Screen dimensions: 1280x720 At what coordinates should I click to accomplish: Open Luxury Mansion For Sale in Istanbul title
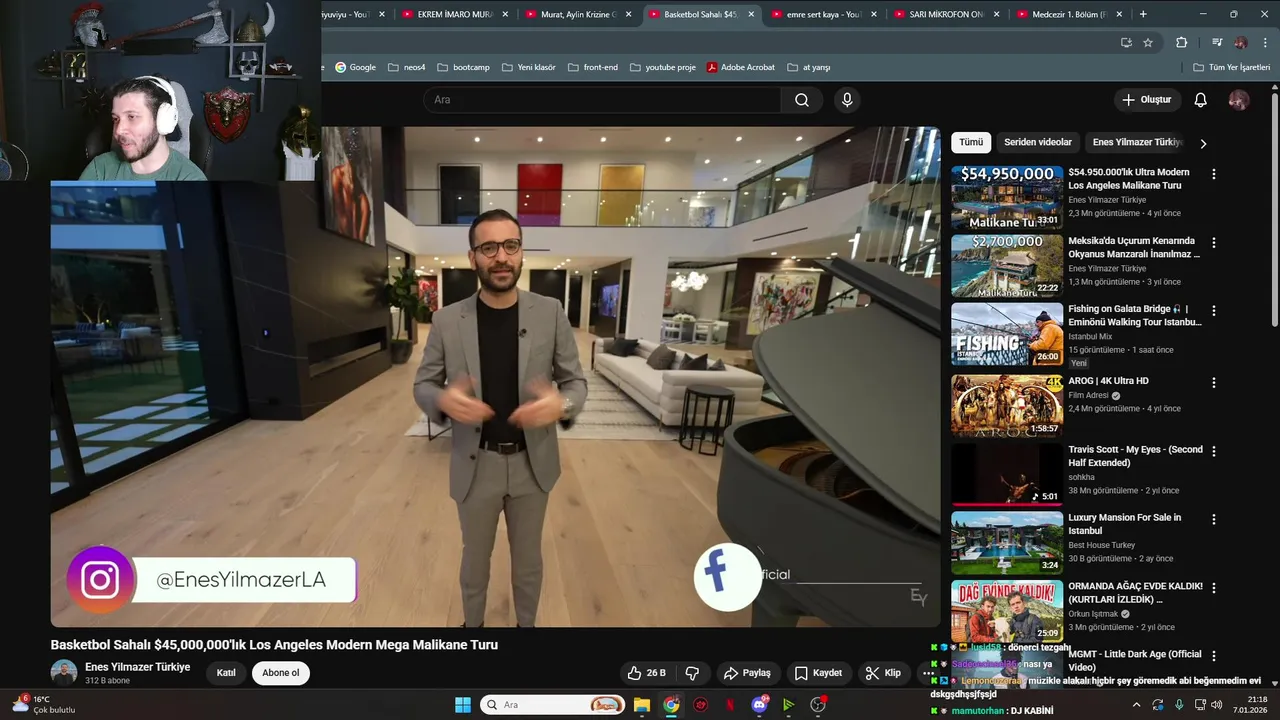pos(1124,524)
